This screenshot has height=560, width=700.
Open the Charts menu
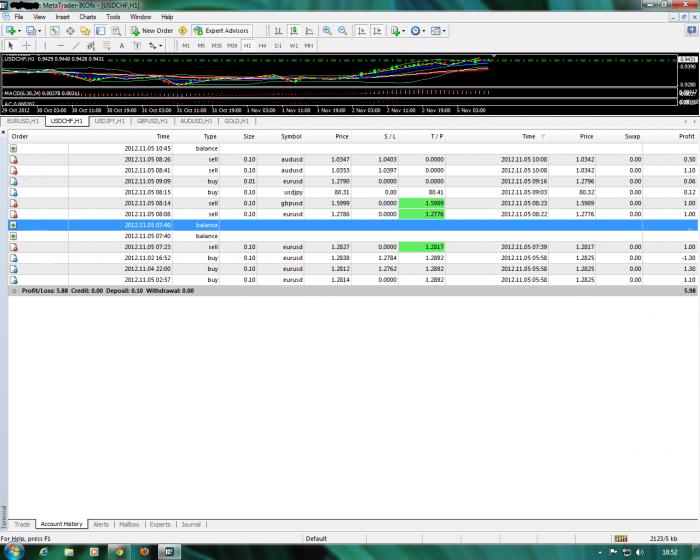(x=88, y=17)
